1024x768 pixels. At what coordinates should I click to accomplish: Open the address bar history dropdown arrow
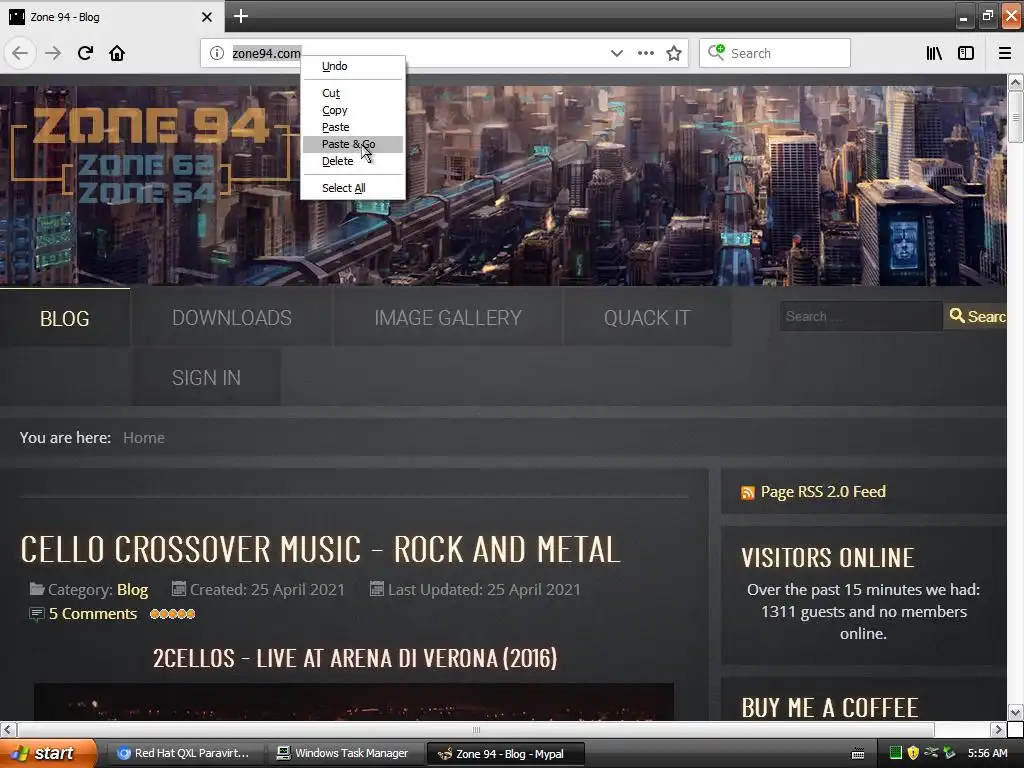tap(616, 53)
